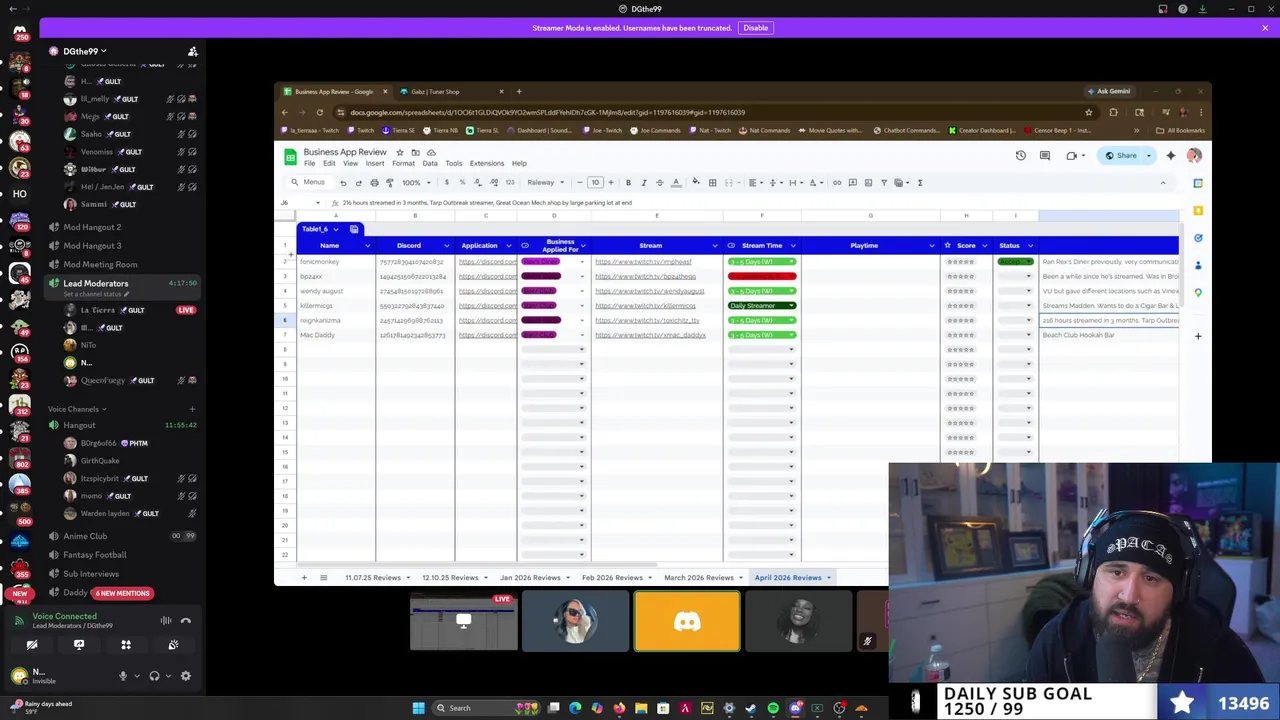Open the Creator Dashboard bookmark
The width and height of the screenshot is (1280, 720).
coord(982,130)
